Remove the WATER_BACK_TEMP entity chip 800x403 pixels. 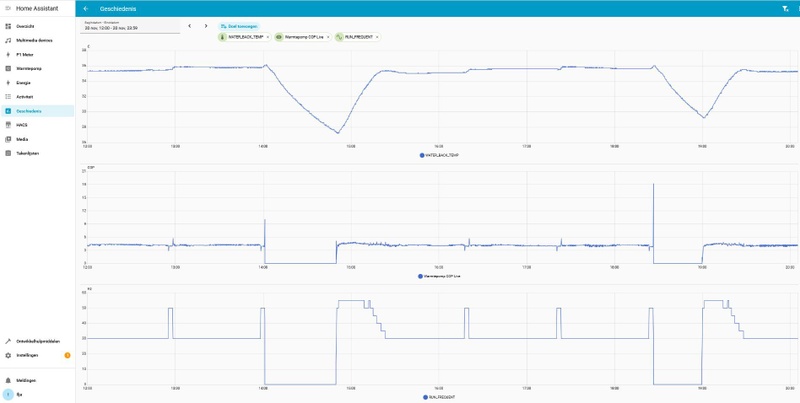click(x=268, y=37)
